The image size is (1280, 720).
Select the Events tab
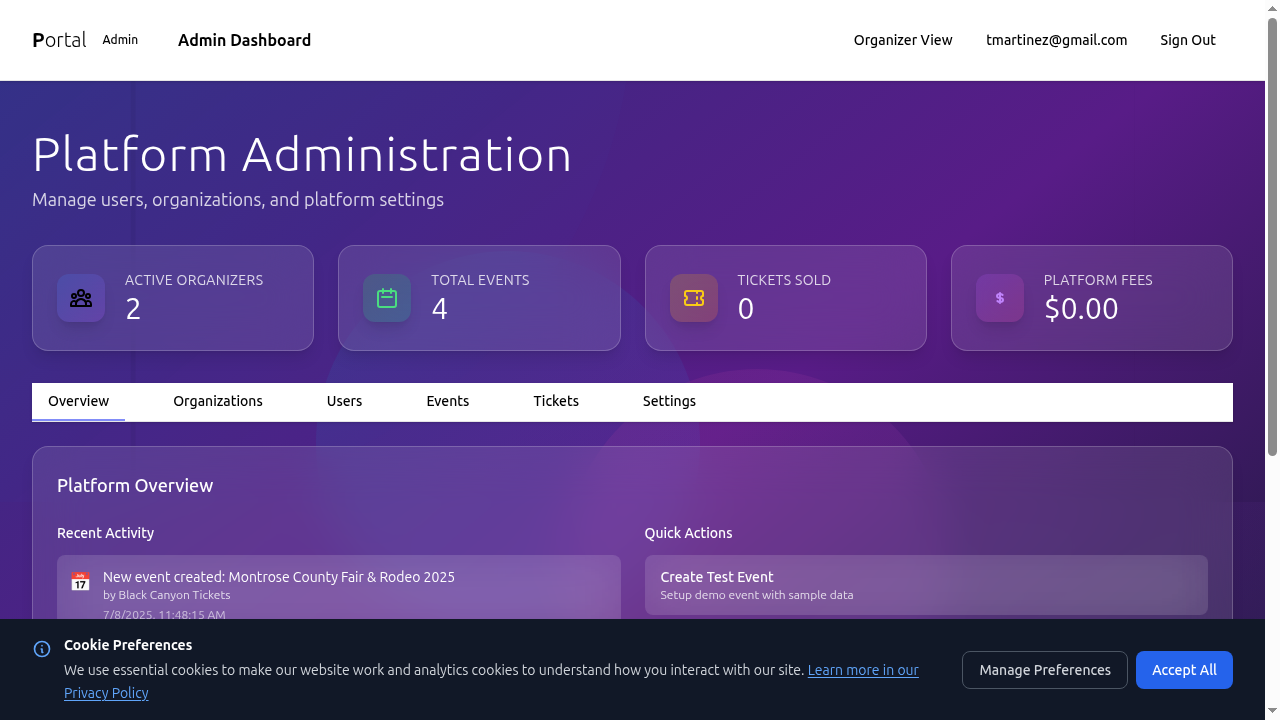[447, 401]
